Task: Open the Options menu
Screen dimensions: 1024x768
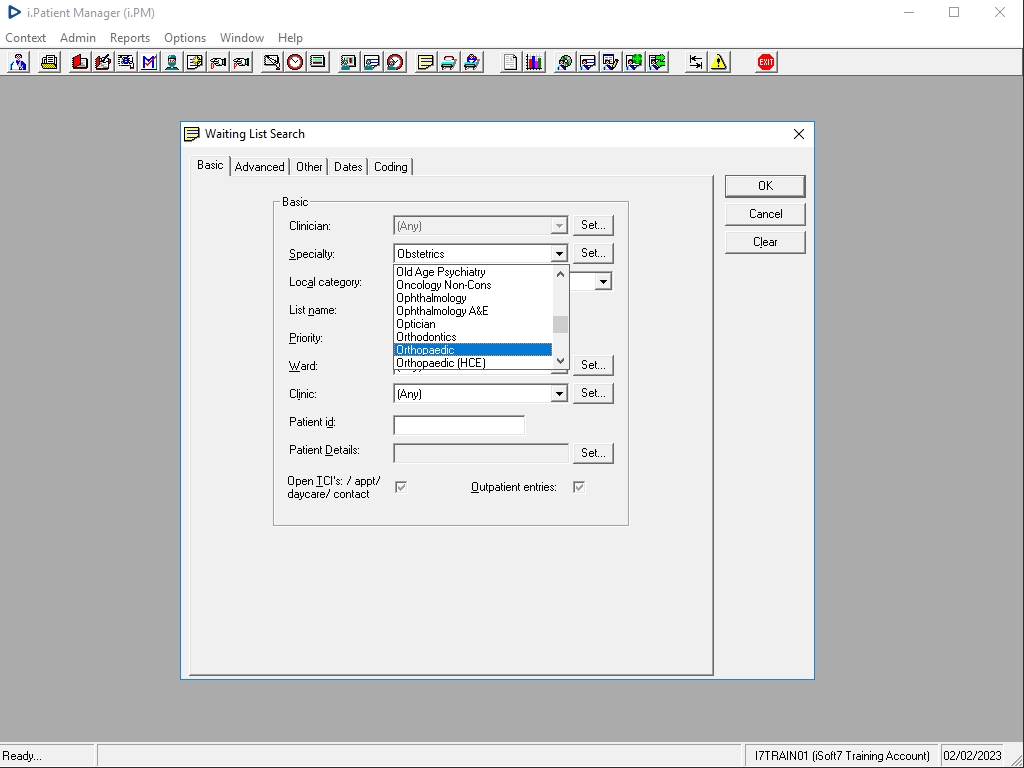Action: [x=185, y=38]
